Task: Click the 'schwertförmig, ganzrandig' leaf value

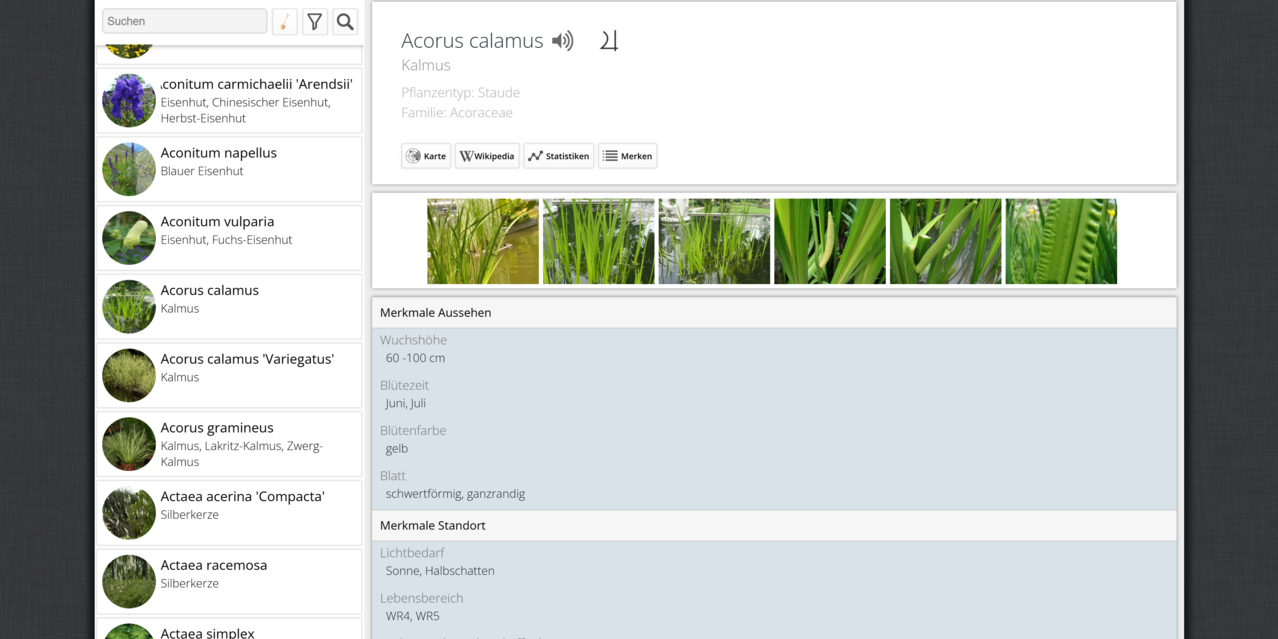Action: click(x=456, y=494)
